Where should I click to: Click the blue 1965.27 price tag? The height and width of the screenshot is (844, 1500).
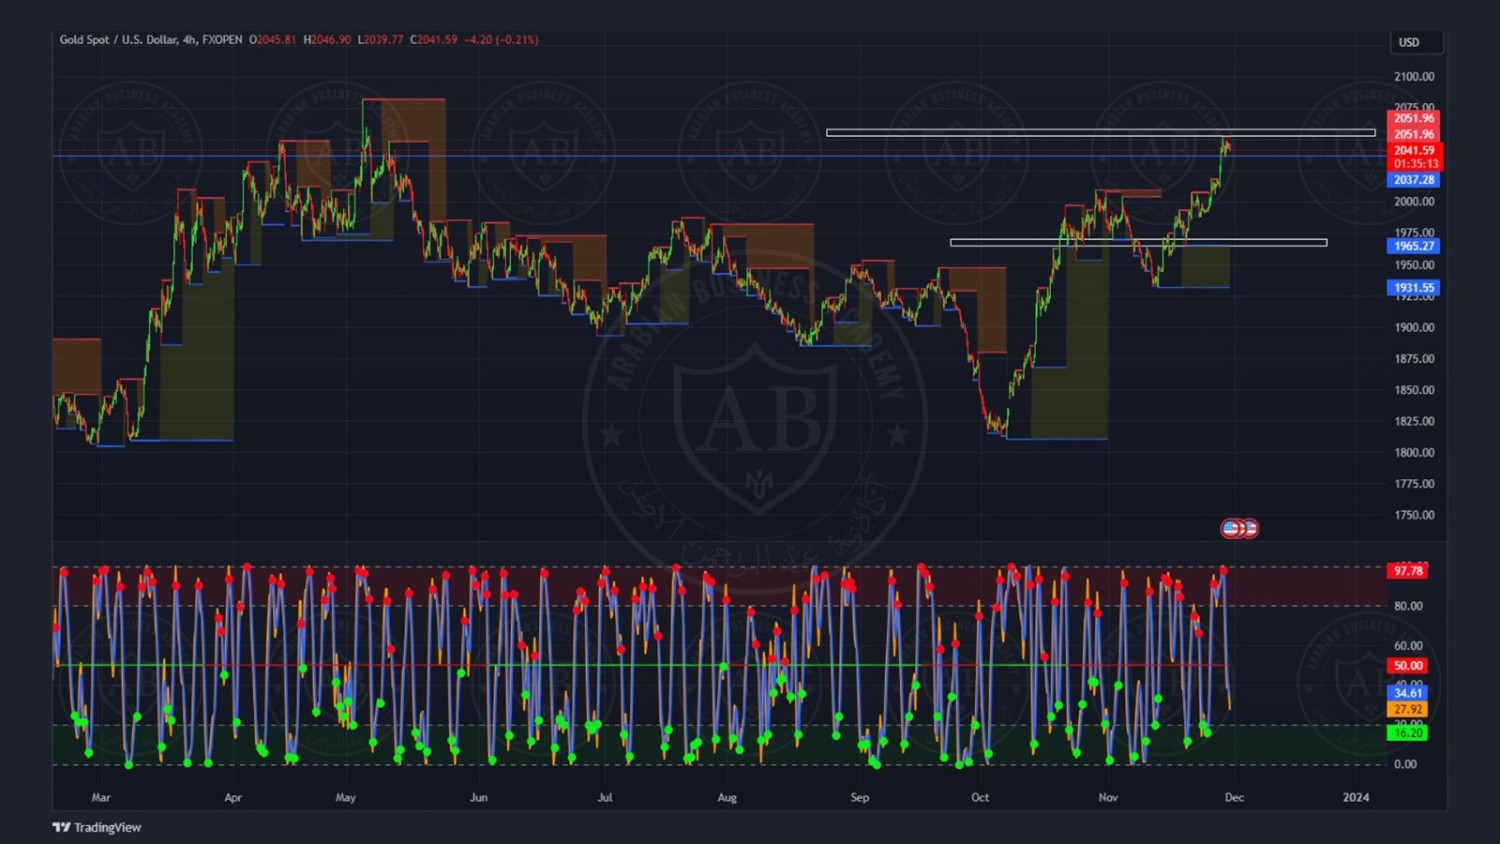coord(1413,246)
